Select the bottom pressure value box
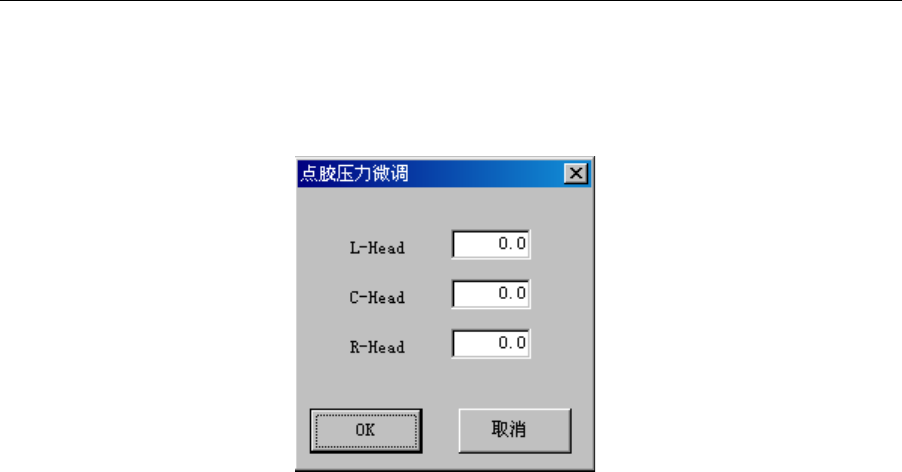The height and width of the screenshot is (472, 902). (x=491, y=343)
